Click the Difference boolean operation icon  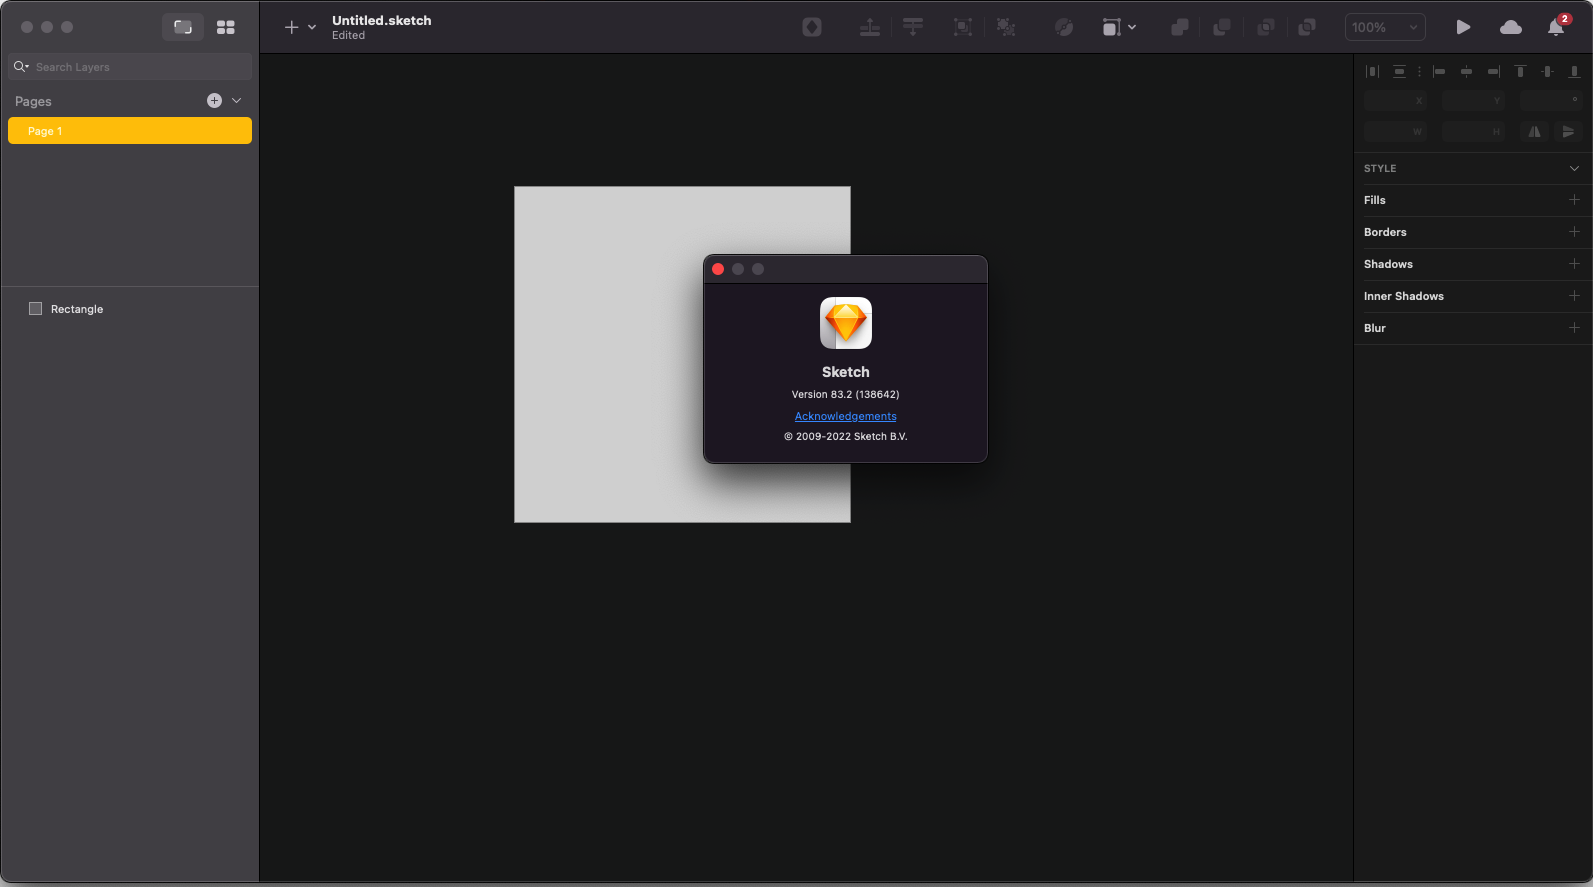pos(1307,27)
